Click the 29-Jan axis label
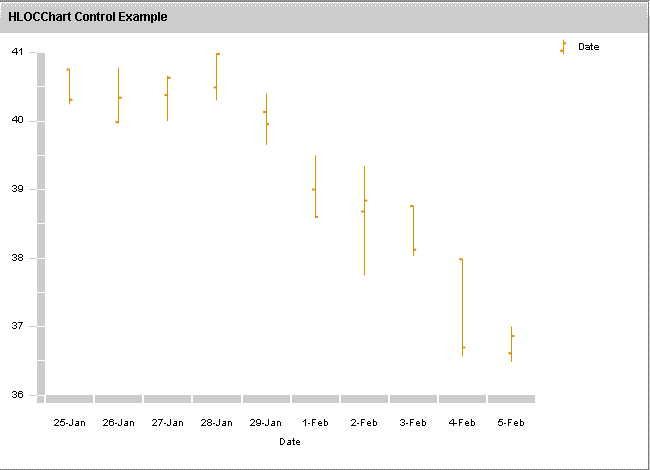Screen dimensions: 650x470 coord(266,423)
